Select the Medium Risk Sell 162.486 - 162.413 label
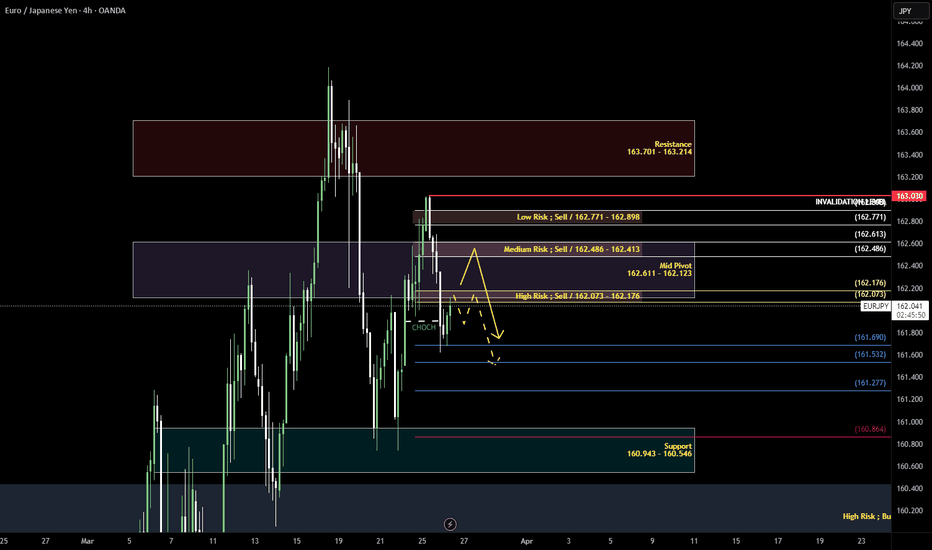The width and height of the screenshot is (932, 550). pos(571,249)
